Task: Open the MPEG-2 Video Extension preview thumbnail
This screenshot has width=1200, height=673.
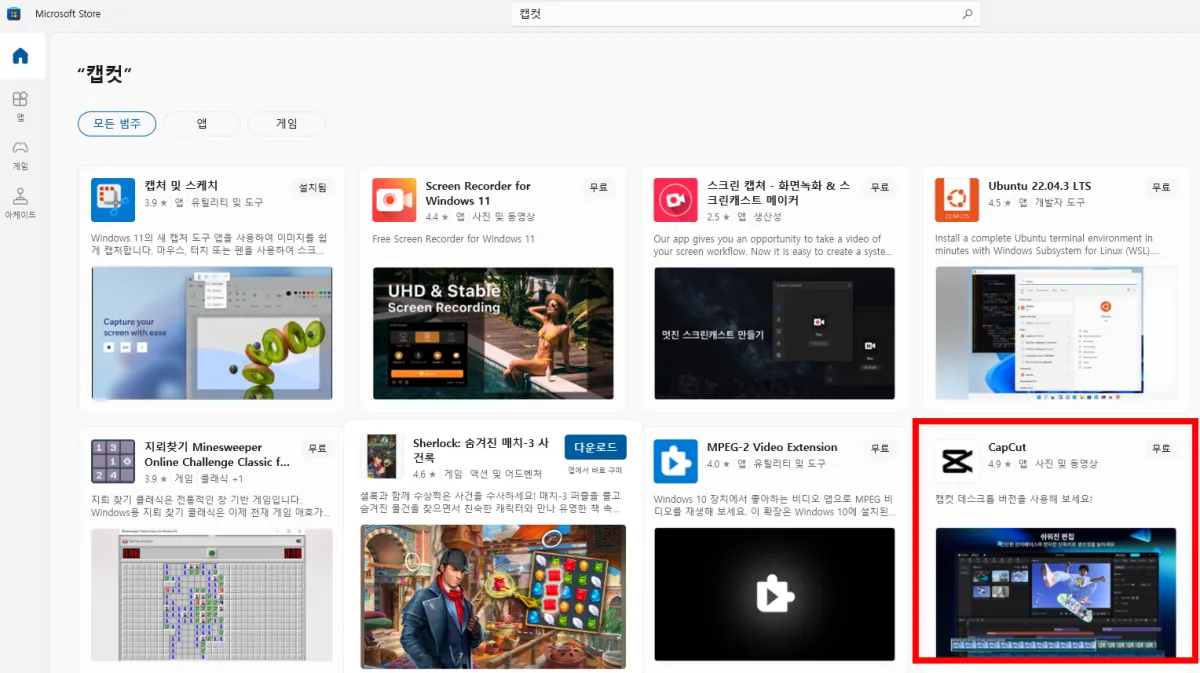Action: tap(774, 594)
